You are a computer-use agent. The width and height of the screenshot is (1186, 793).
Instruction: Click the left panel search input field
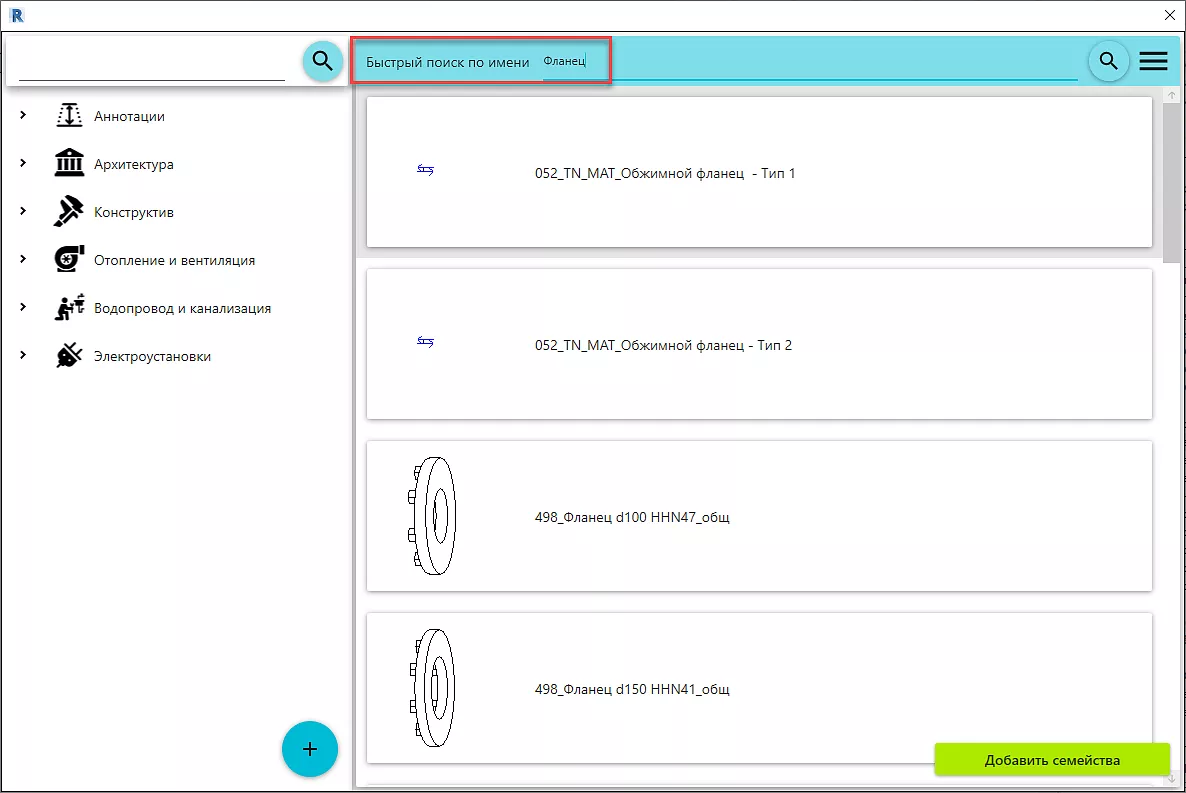(x=152, y=64)
